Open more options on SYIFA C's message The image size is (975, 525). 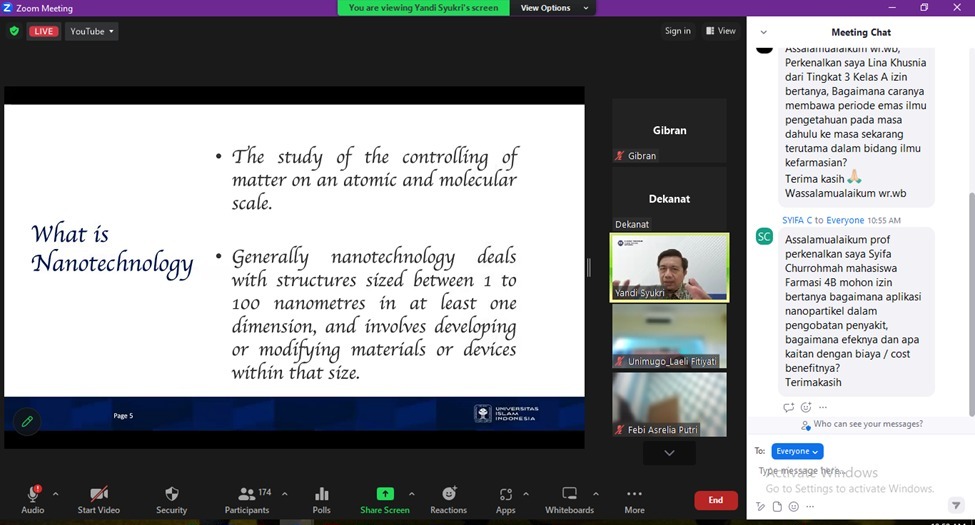point(823,407)
